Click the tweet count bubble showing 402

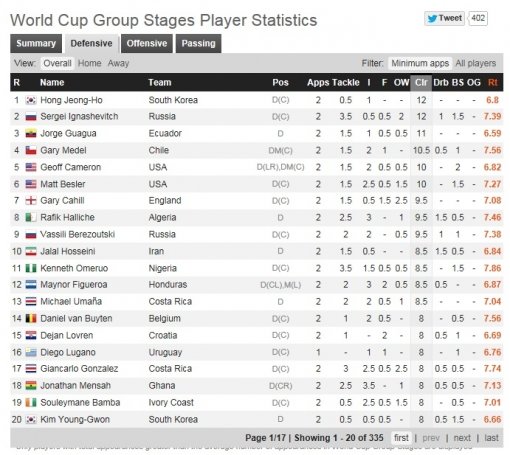478,18
